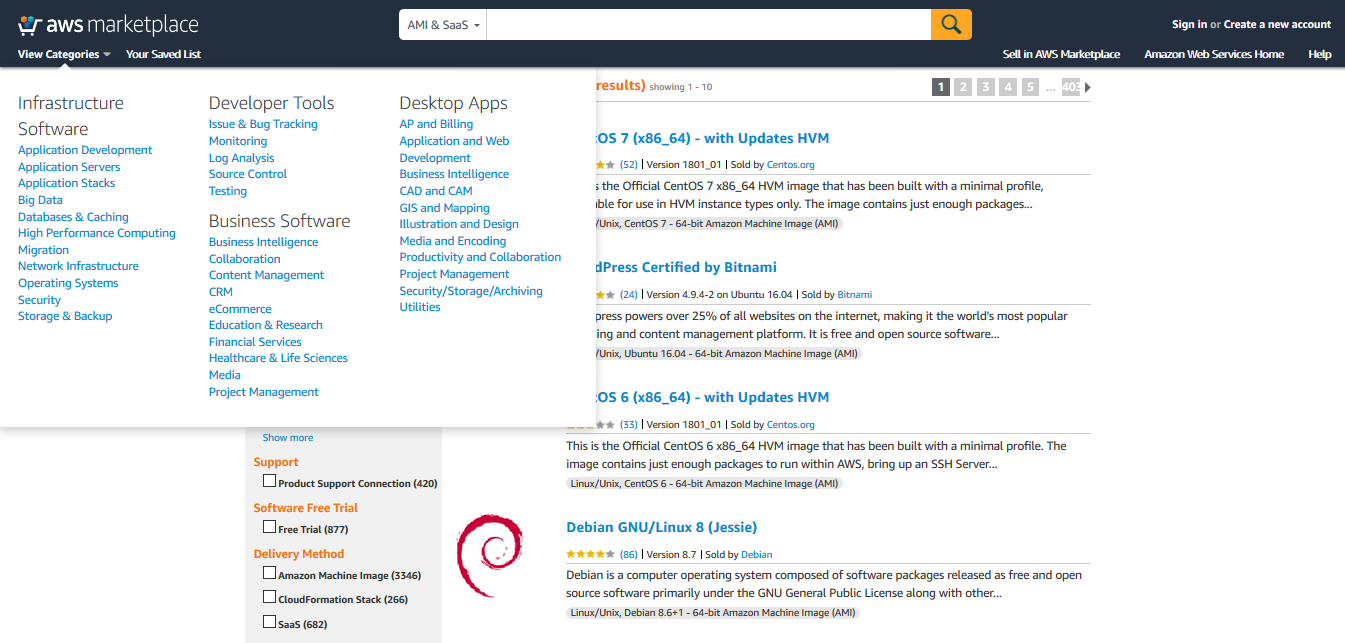1345x643 pixels.
Task: Open Your Saved List
Action: tap(163, 54)
